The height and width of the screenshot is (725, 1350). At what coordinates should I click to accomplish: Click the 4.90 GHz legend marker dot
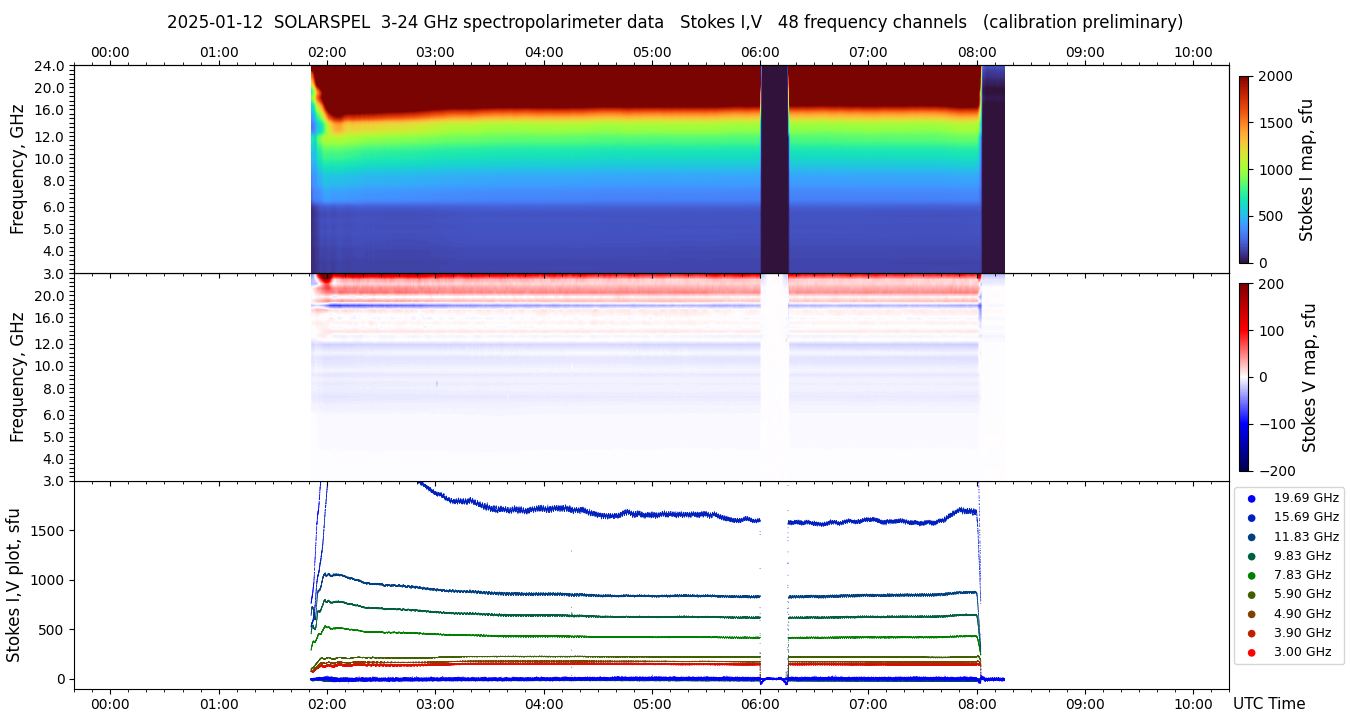pyautogui.click(x=1251, y=614)
